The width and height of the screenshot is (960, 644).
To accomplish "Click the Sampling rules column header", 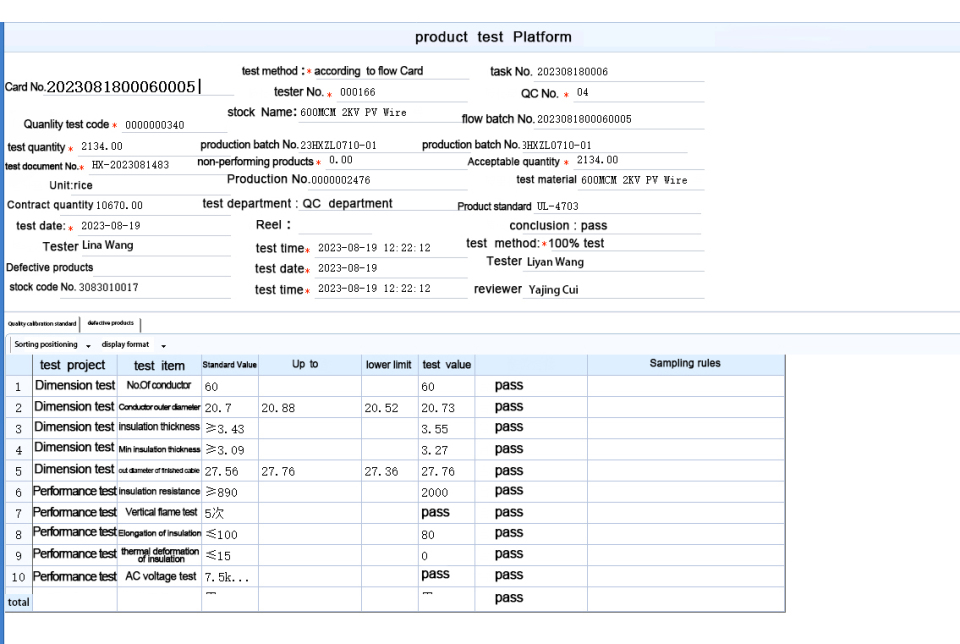I will (x=685, y=364).
